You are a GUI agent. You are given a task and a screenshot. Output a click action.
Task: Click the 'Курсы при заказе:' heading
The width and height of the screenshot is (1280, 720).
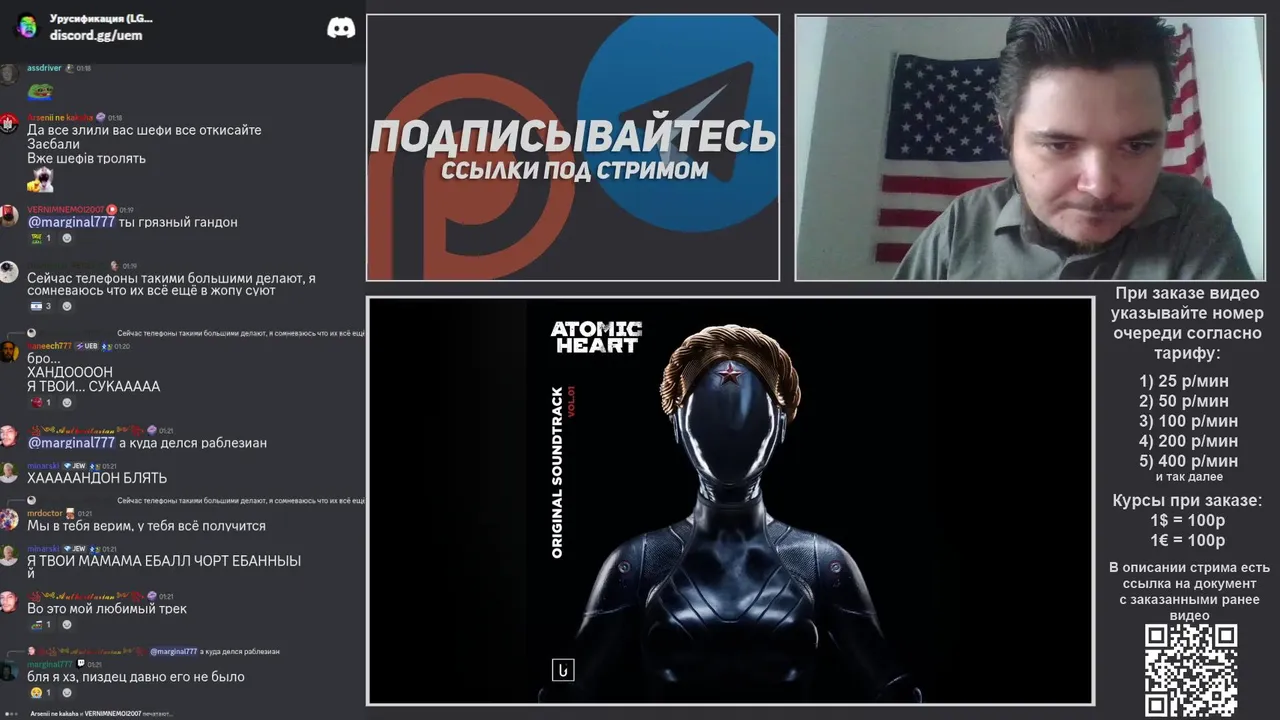point(1187,501)
